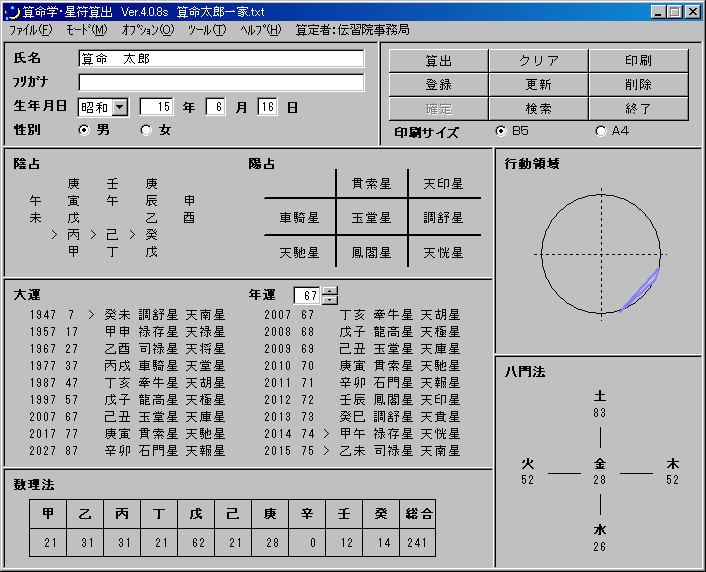
Task: Open the ヘルプ(H) menu
Action: coord(261,30)
